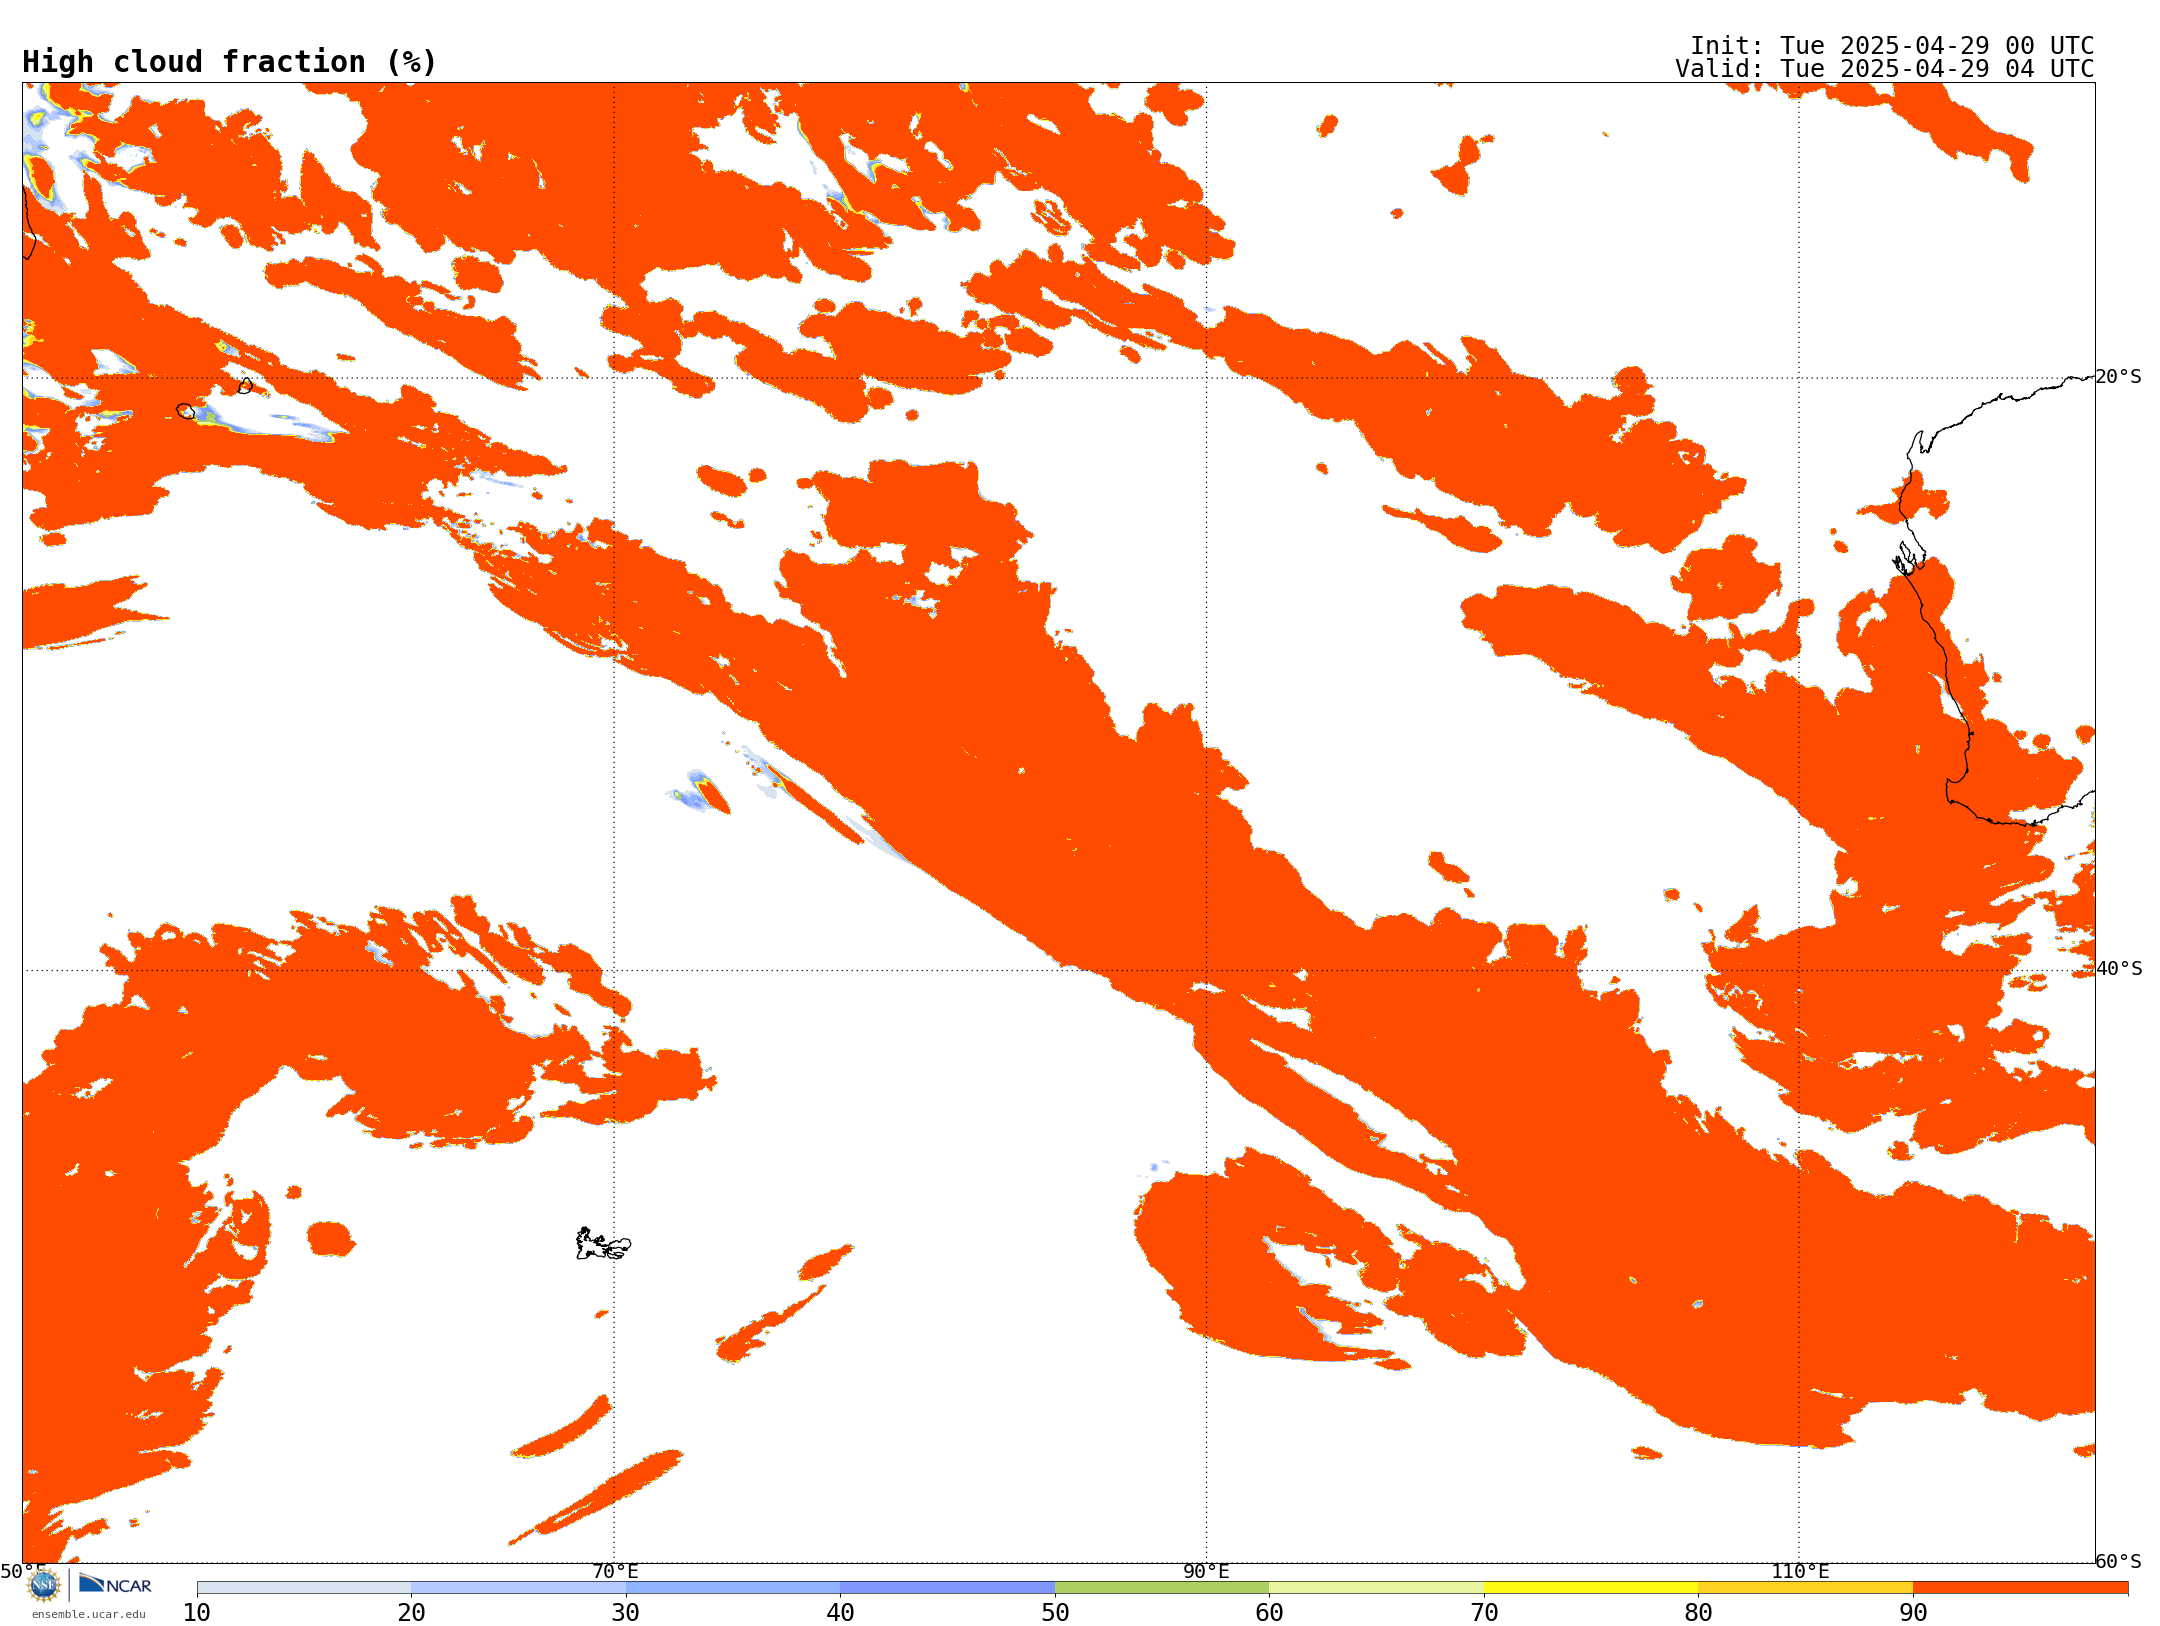
Task: Click the 'High cloud fraction (%)' title
Action: point(230,62)
